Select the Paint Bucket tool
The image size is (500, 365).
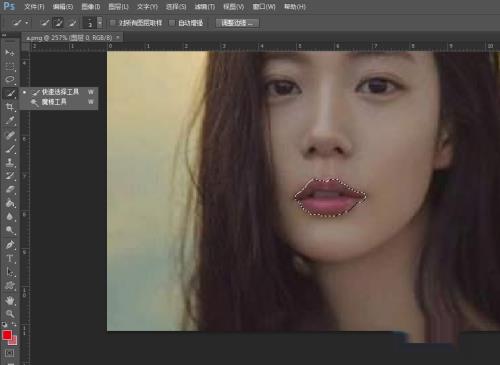10,203
